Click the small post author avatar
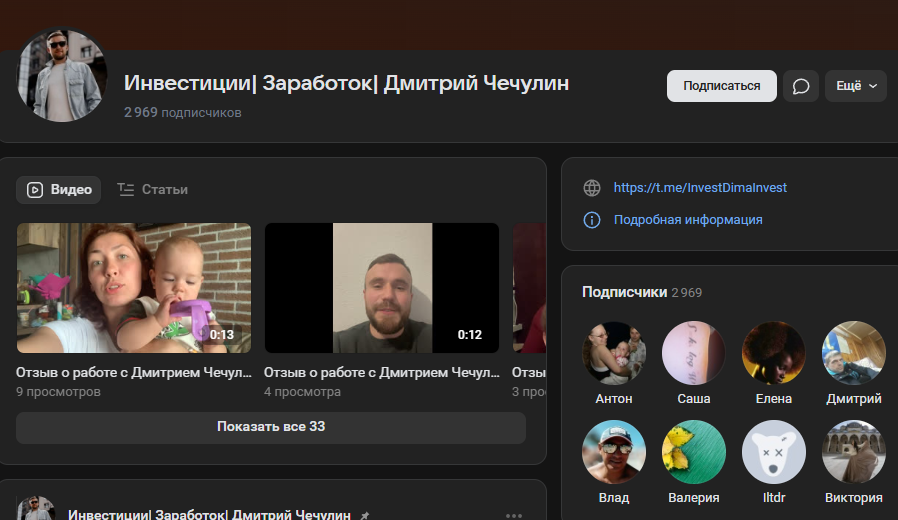 point(36,509)
